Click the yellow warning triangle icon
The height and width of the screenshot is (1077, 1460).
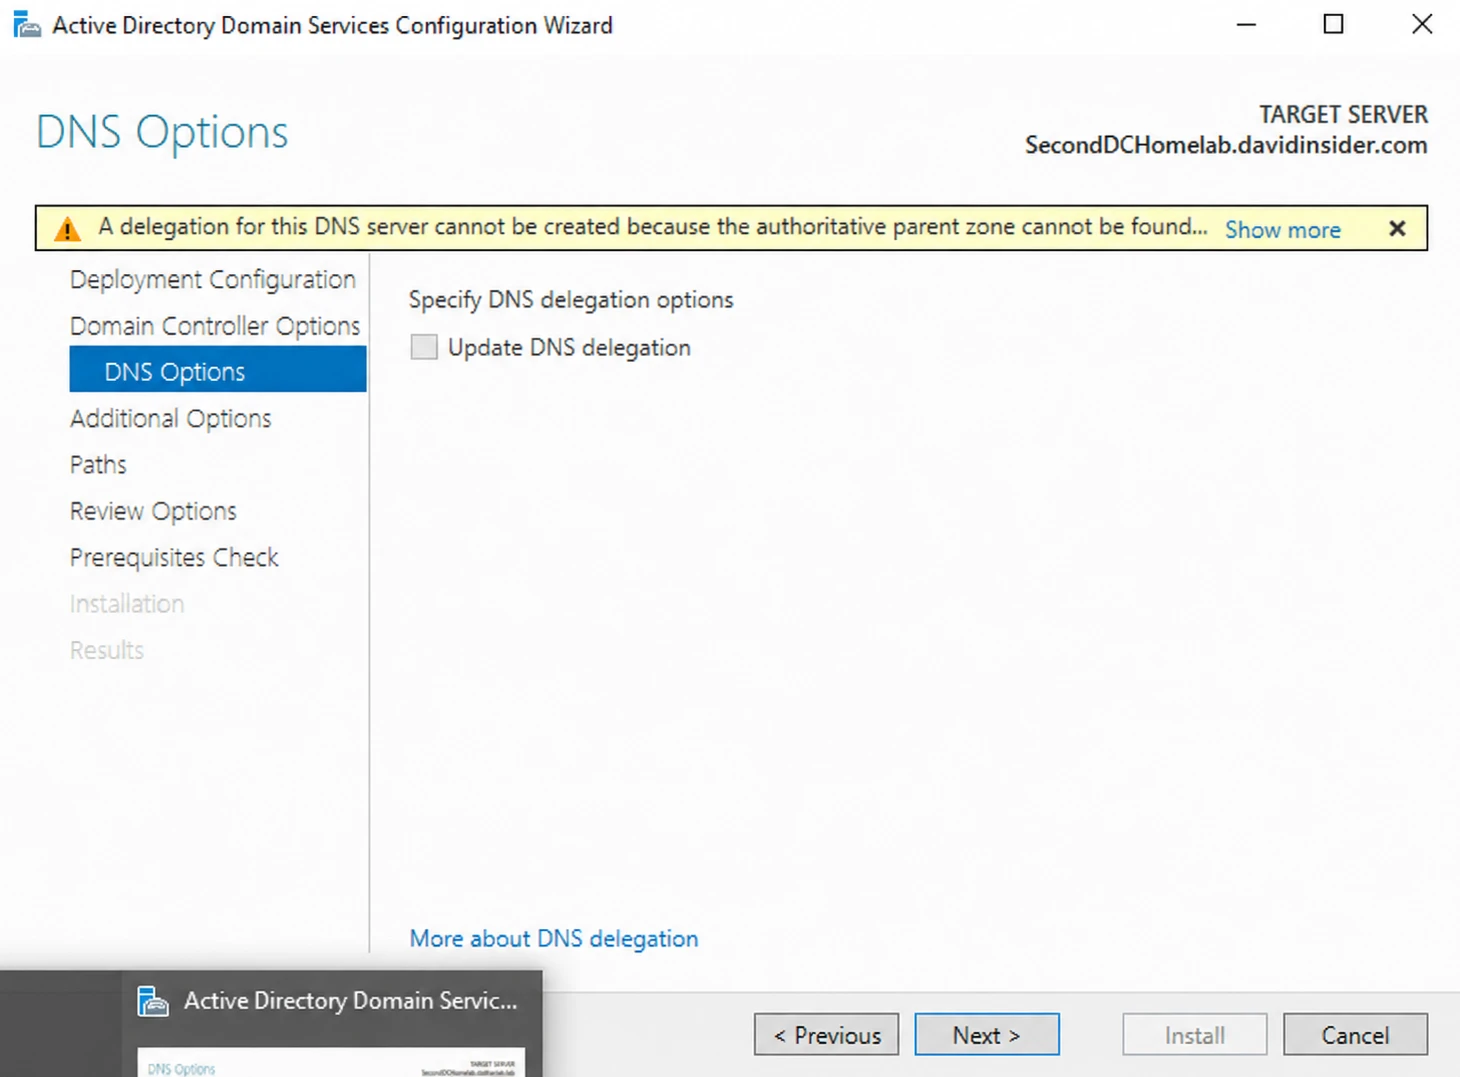(67, 229)
